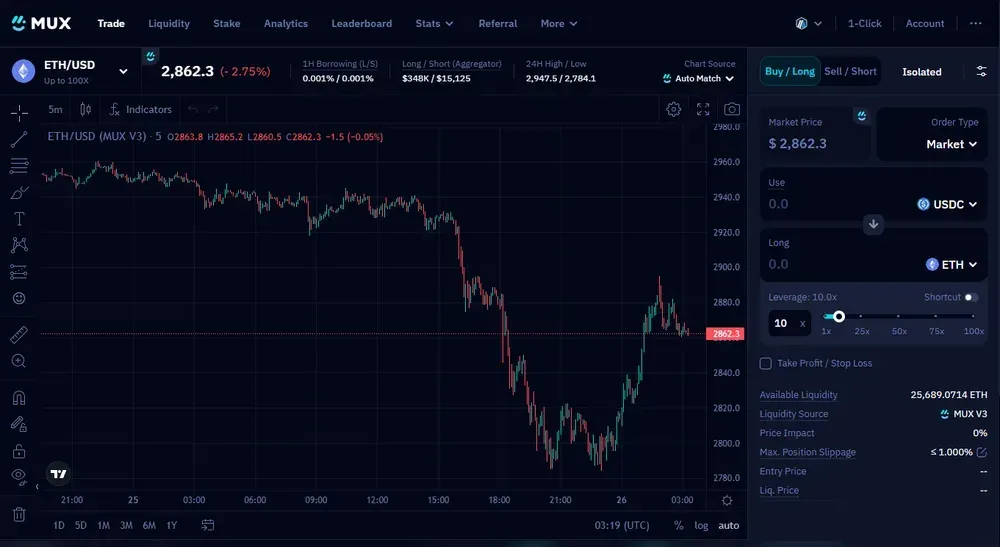This screenshot has height=547, width=1000.
Task: Open the Account menu
Action: click(x=925, y=24)
